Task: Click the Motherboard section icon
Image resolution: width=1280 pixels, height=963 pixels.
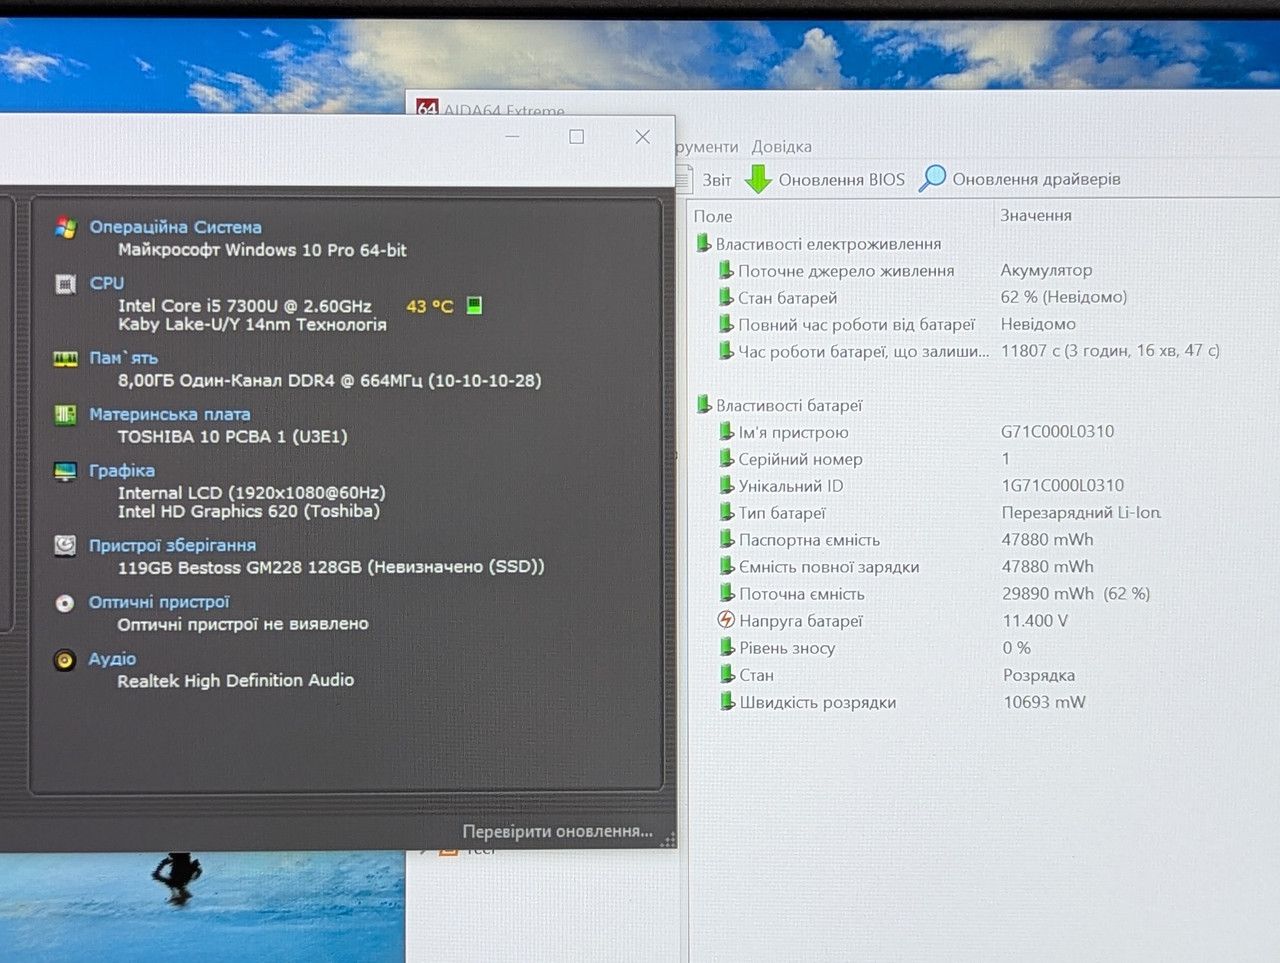Action: coord(66,414)
